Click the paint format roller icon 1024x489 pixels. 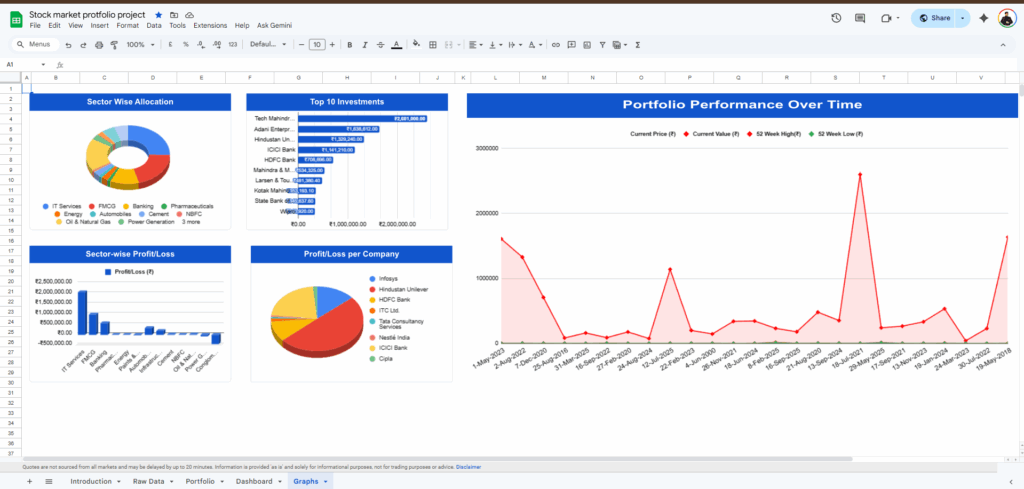[x=113, y=45]
